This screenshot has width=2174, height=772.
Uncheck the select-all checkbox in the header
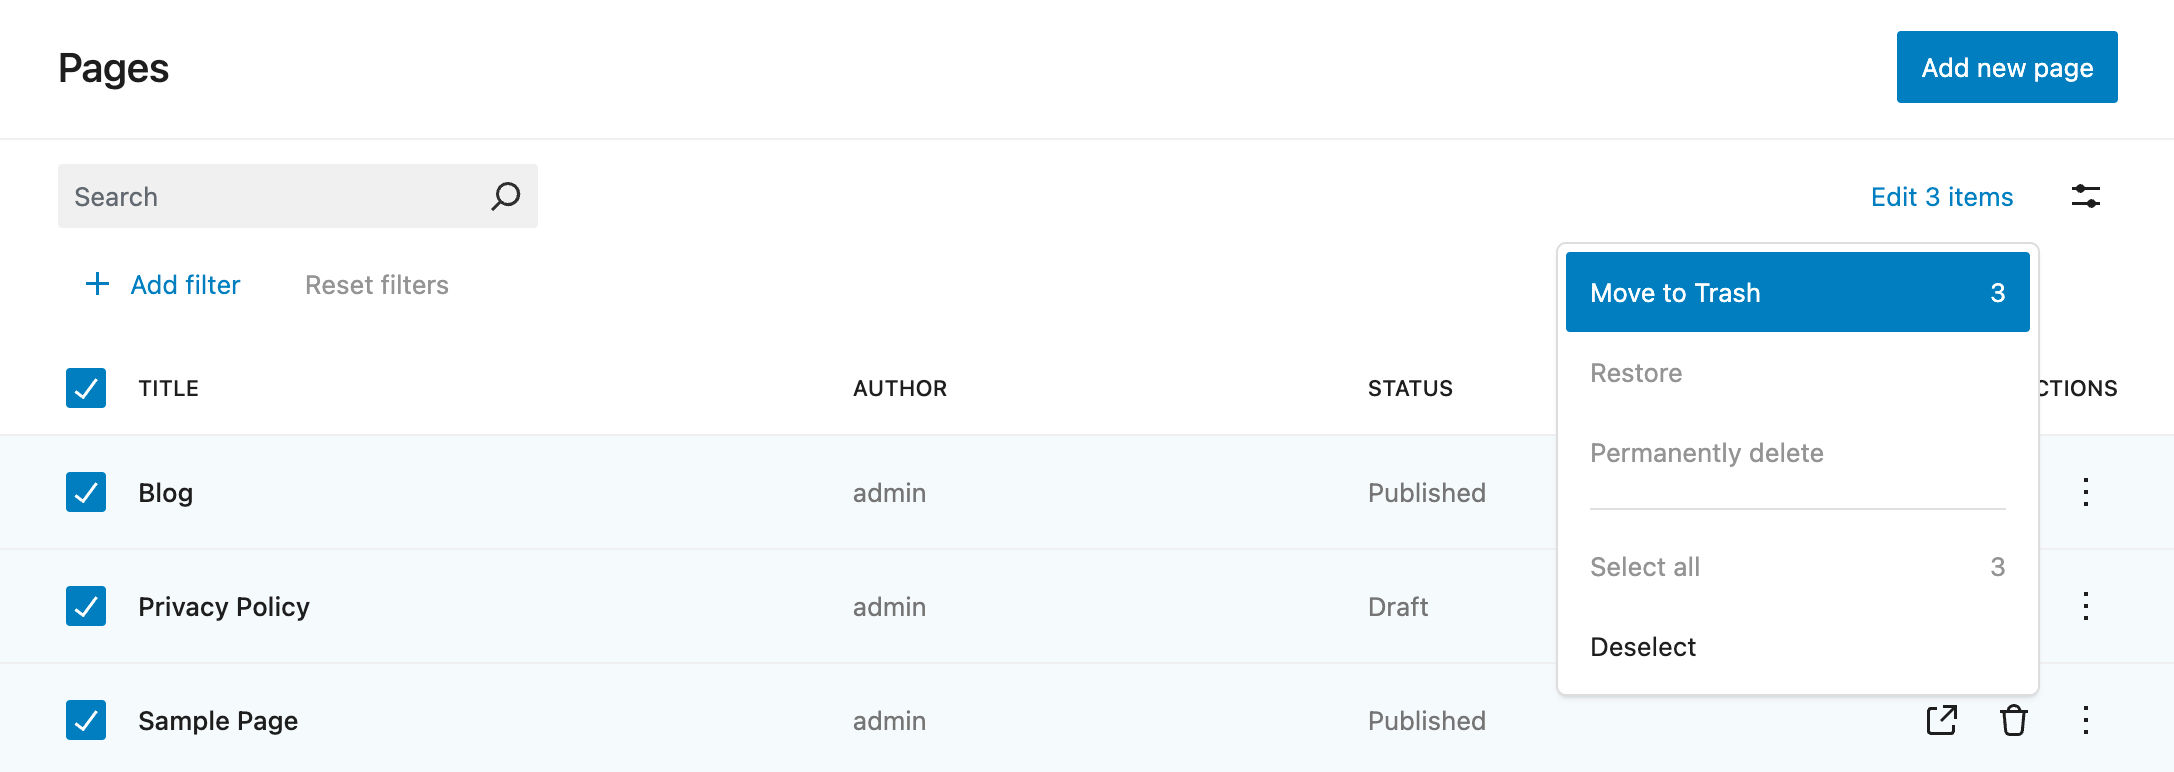(x=86, y=388)
